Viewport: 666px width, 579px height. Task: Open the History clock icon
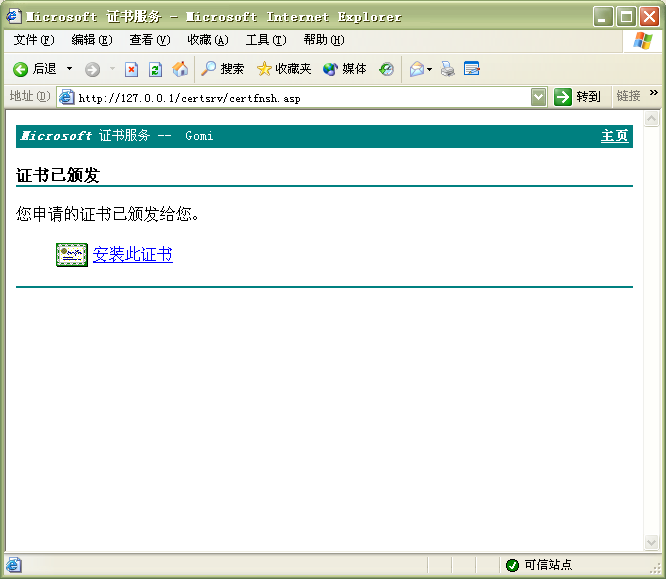click(x=386, y=69)
